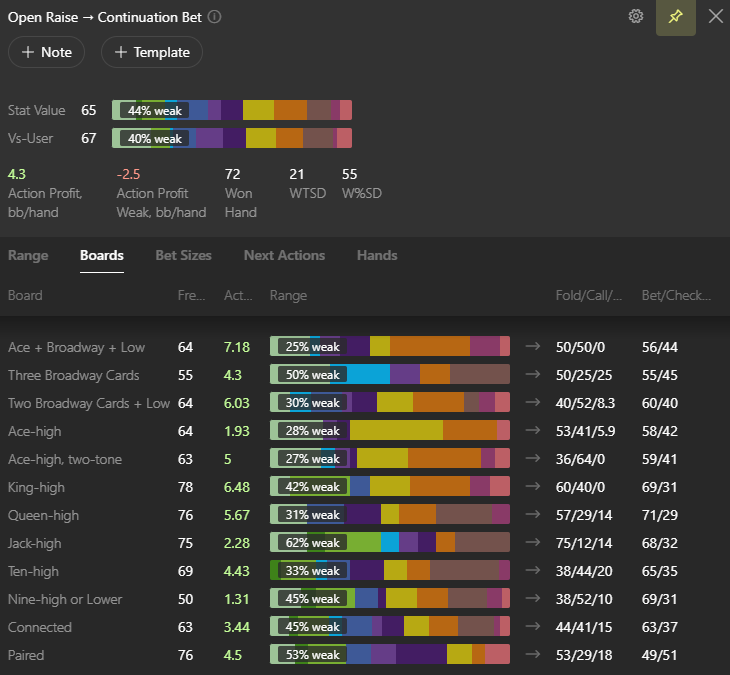Open the Paired row arrow
The image size is (730, 675).
[533, 655]
